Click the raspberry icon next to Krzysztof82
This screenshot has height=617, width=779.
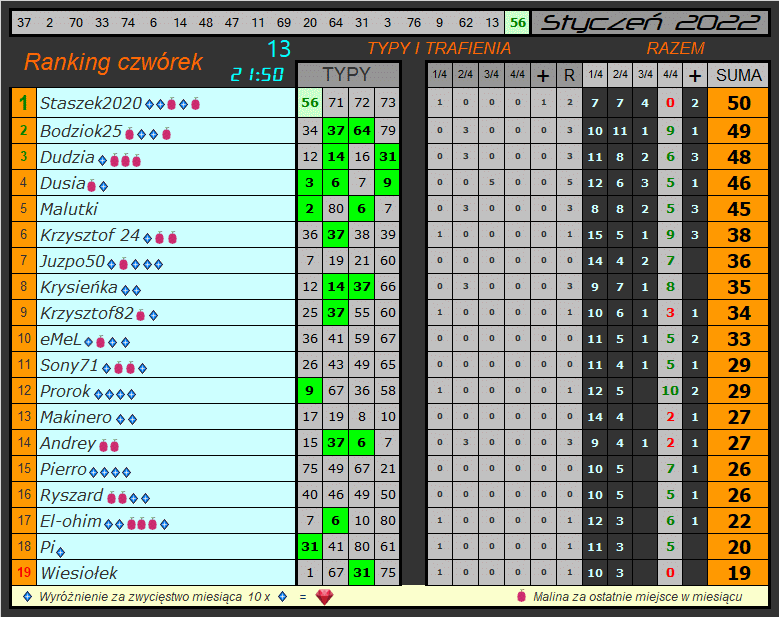(x=141, y=315)
